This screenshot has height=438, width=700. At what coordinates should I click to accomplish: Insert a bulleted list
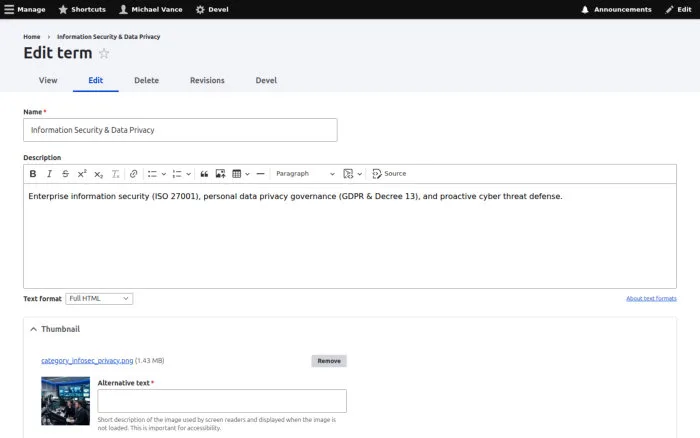(x=152, y=174)
